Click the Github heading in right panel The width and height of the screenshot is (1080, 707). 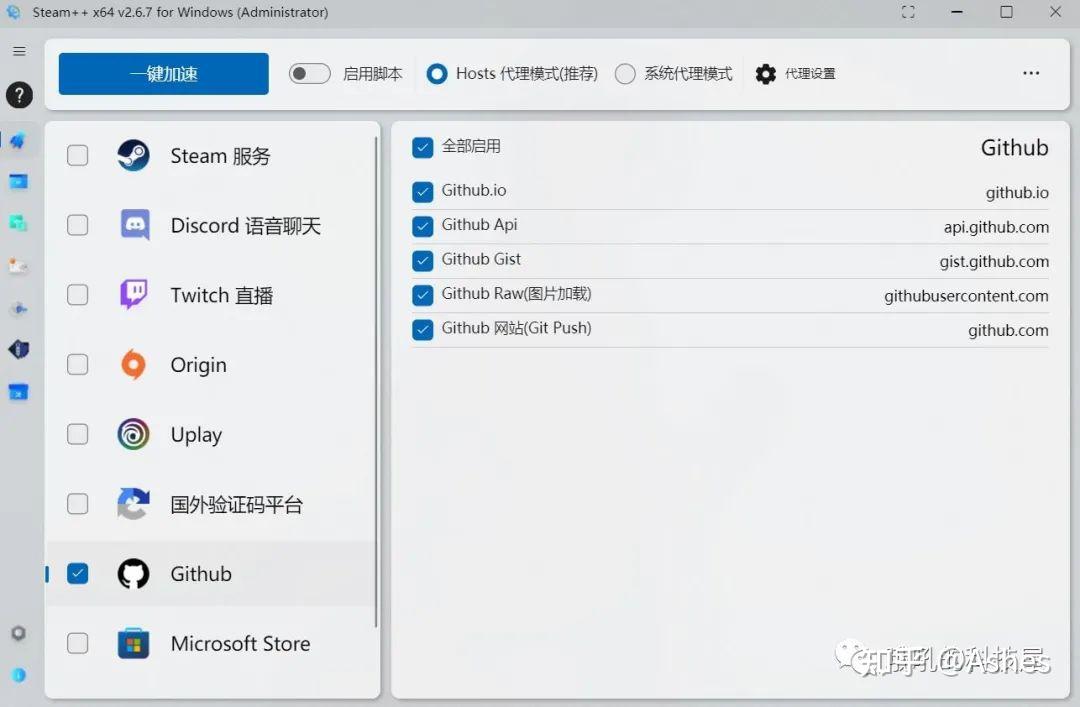pos(1015,147)
